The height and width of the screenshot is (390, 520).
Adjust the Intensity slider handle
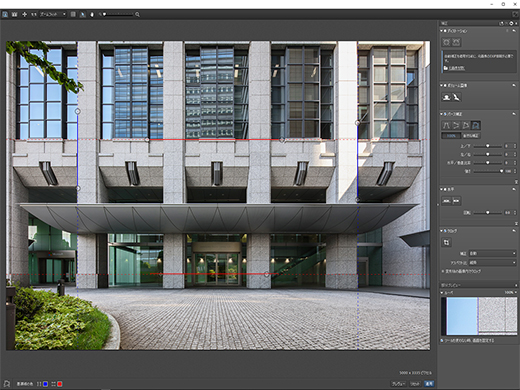point(501,171)
